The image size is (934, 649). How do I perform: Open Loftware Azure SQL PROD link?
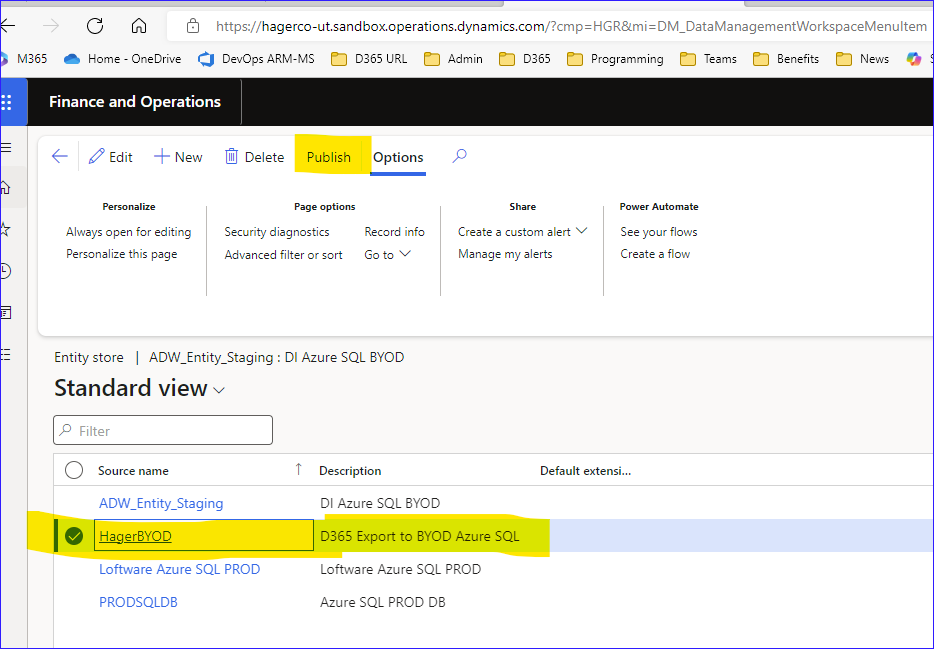click(x=179, y=569)
